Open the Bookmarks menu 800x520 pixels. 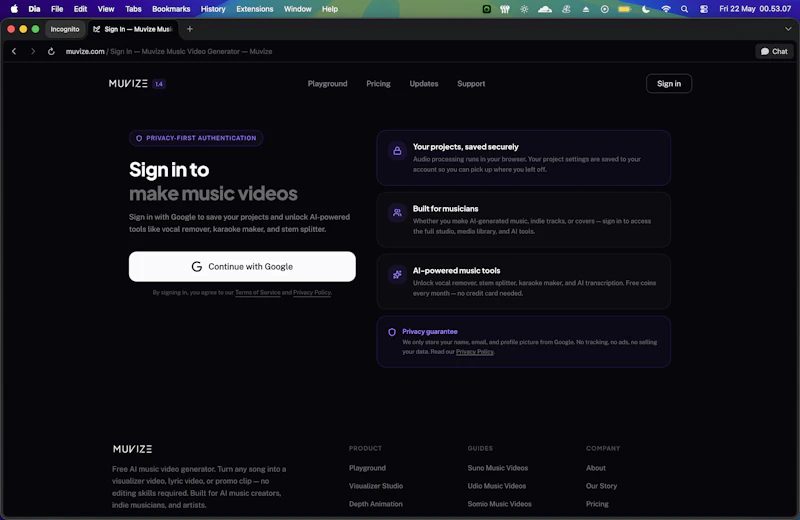point(171,9)
